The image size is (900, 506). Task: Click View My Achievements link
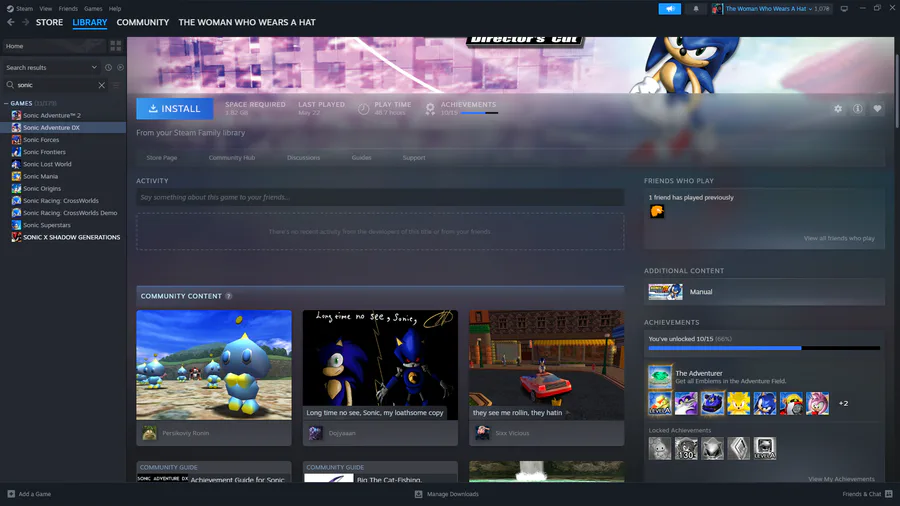841,479
